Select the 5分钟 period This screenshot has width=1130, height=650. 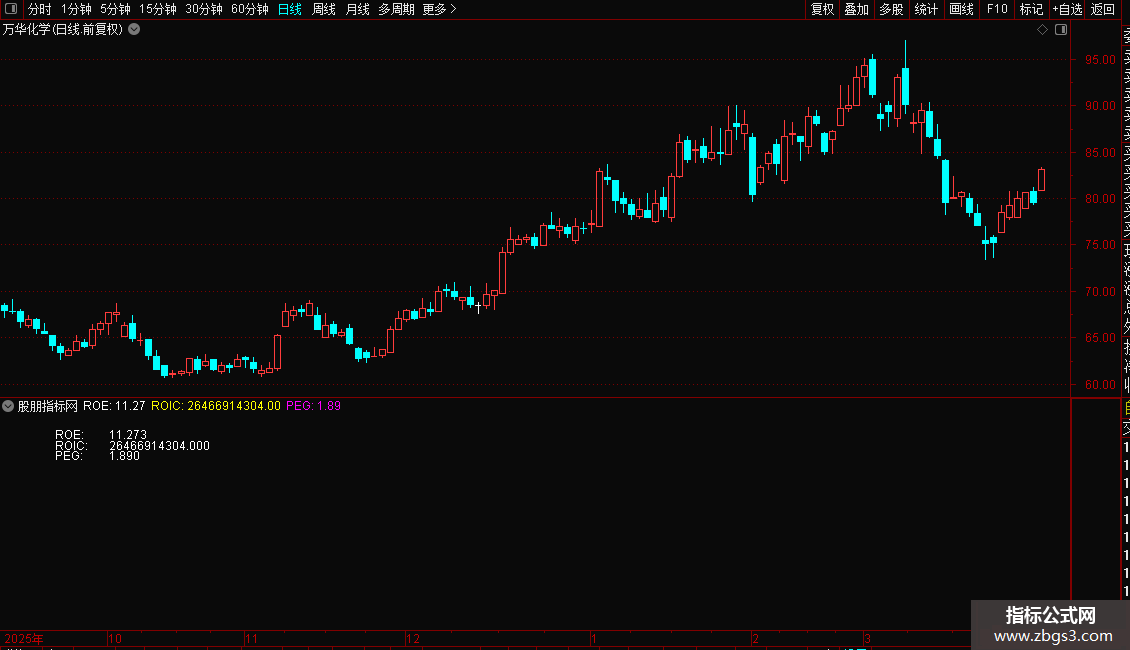(115, 9)
